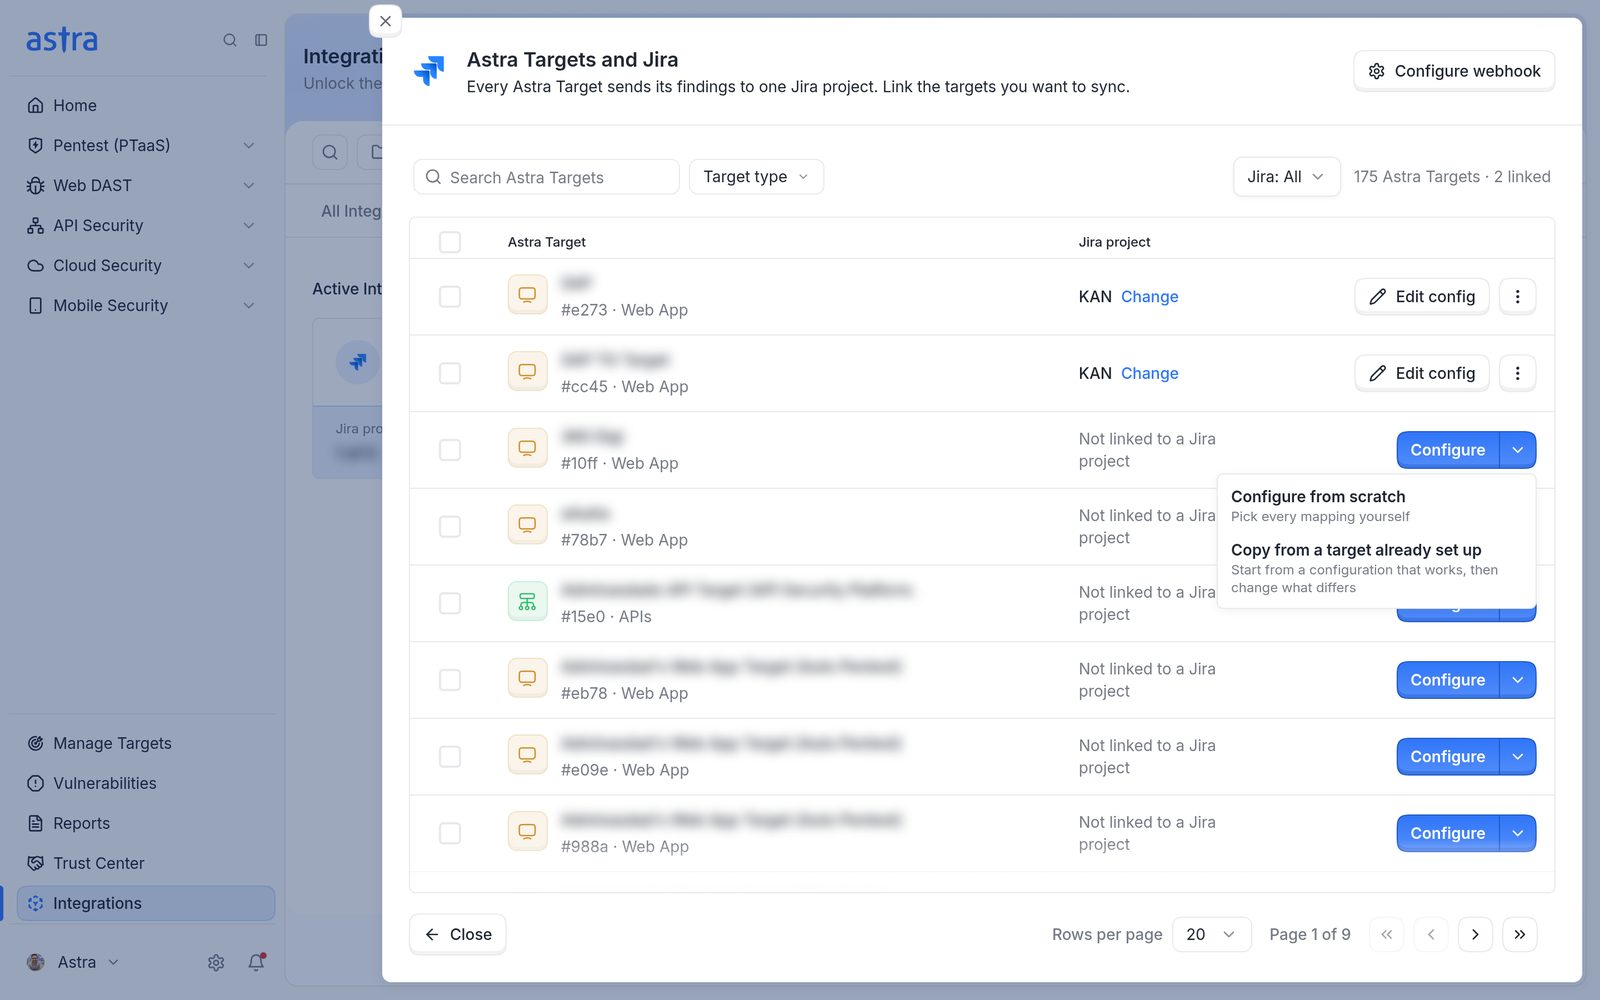Close the Jira dialog with the X
Screen dimensions: 1600x1000
pyautogui.click(x=385, y=21)
